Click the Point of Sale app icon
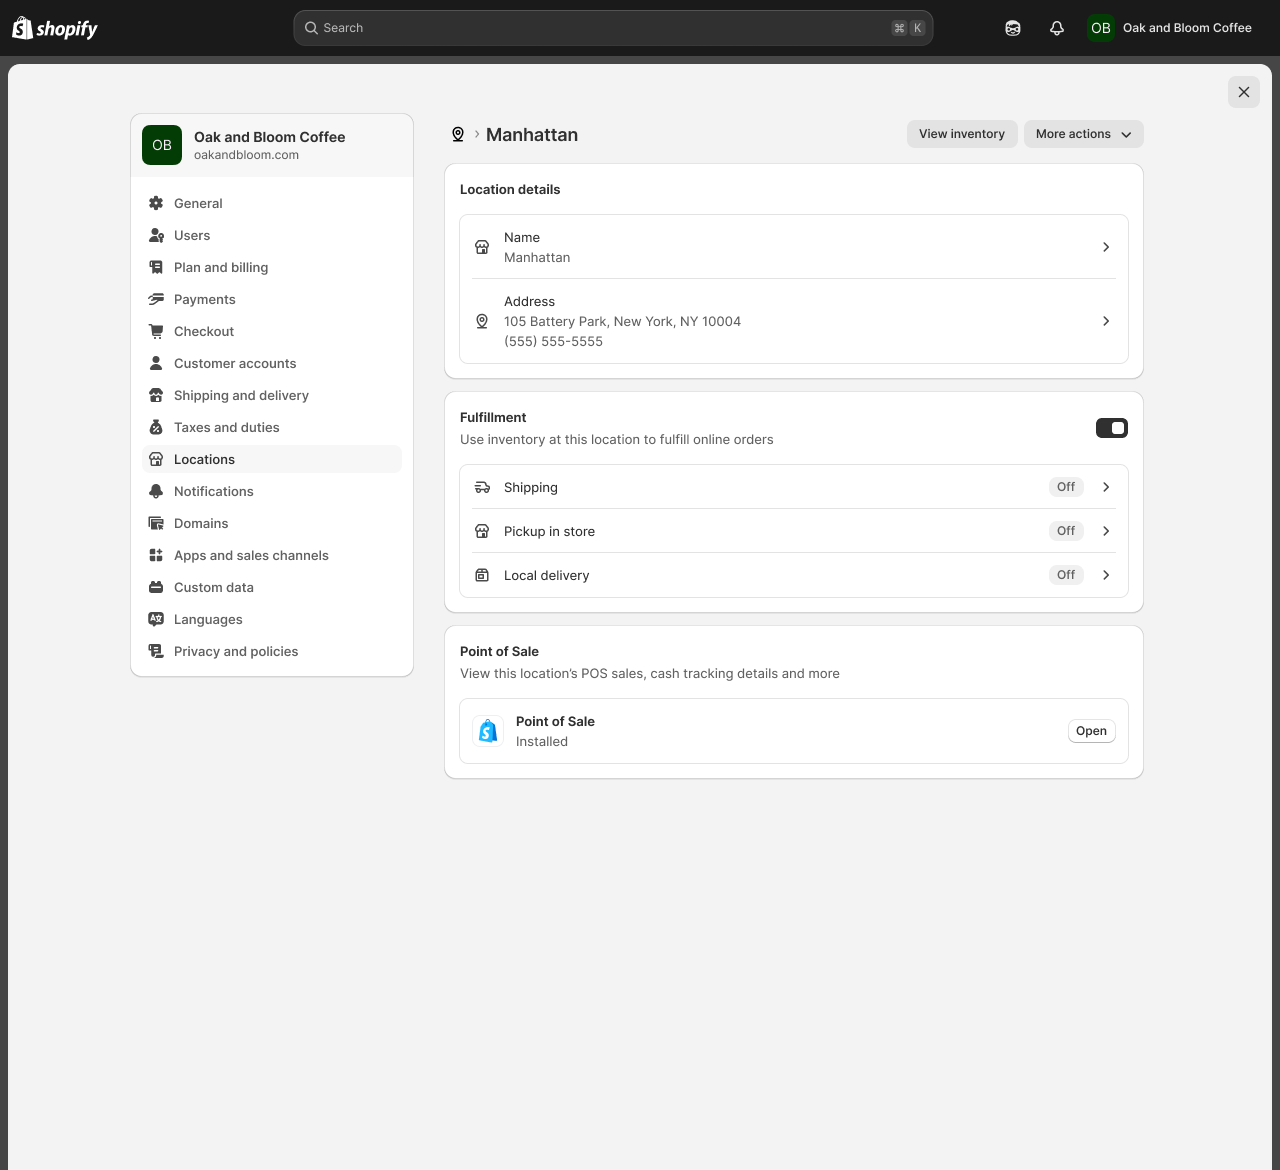1280x1170 pixels. tap(488, 731)
